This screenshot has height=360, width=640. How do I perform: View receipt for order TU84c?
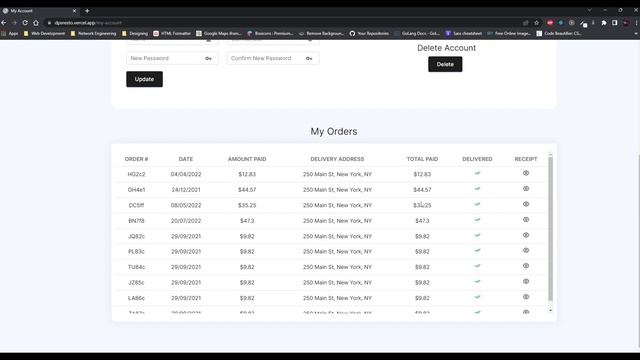click(x=526, y=266)
